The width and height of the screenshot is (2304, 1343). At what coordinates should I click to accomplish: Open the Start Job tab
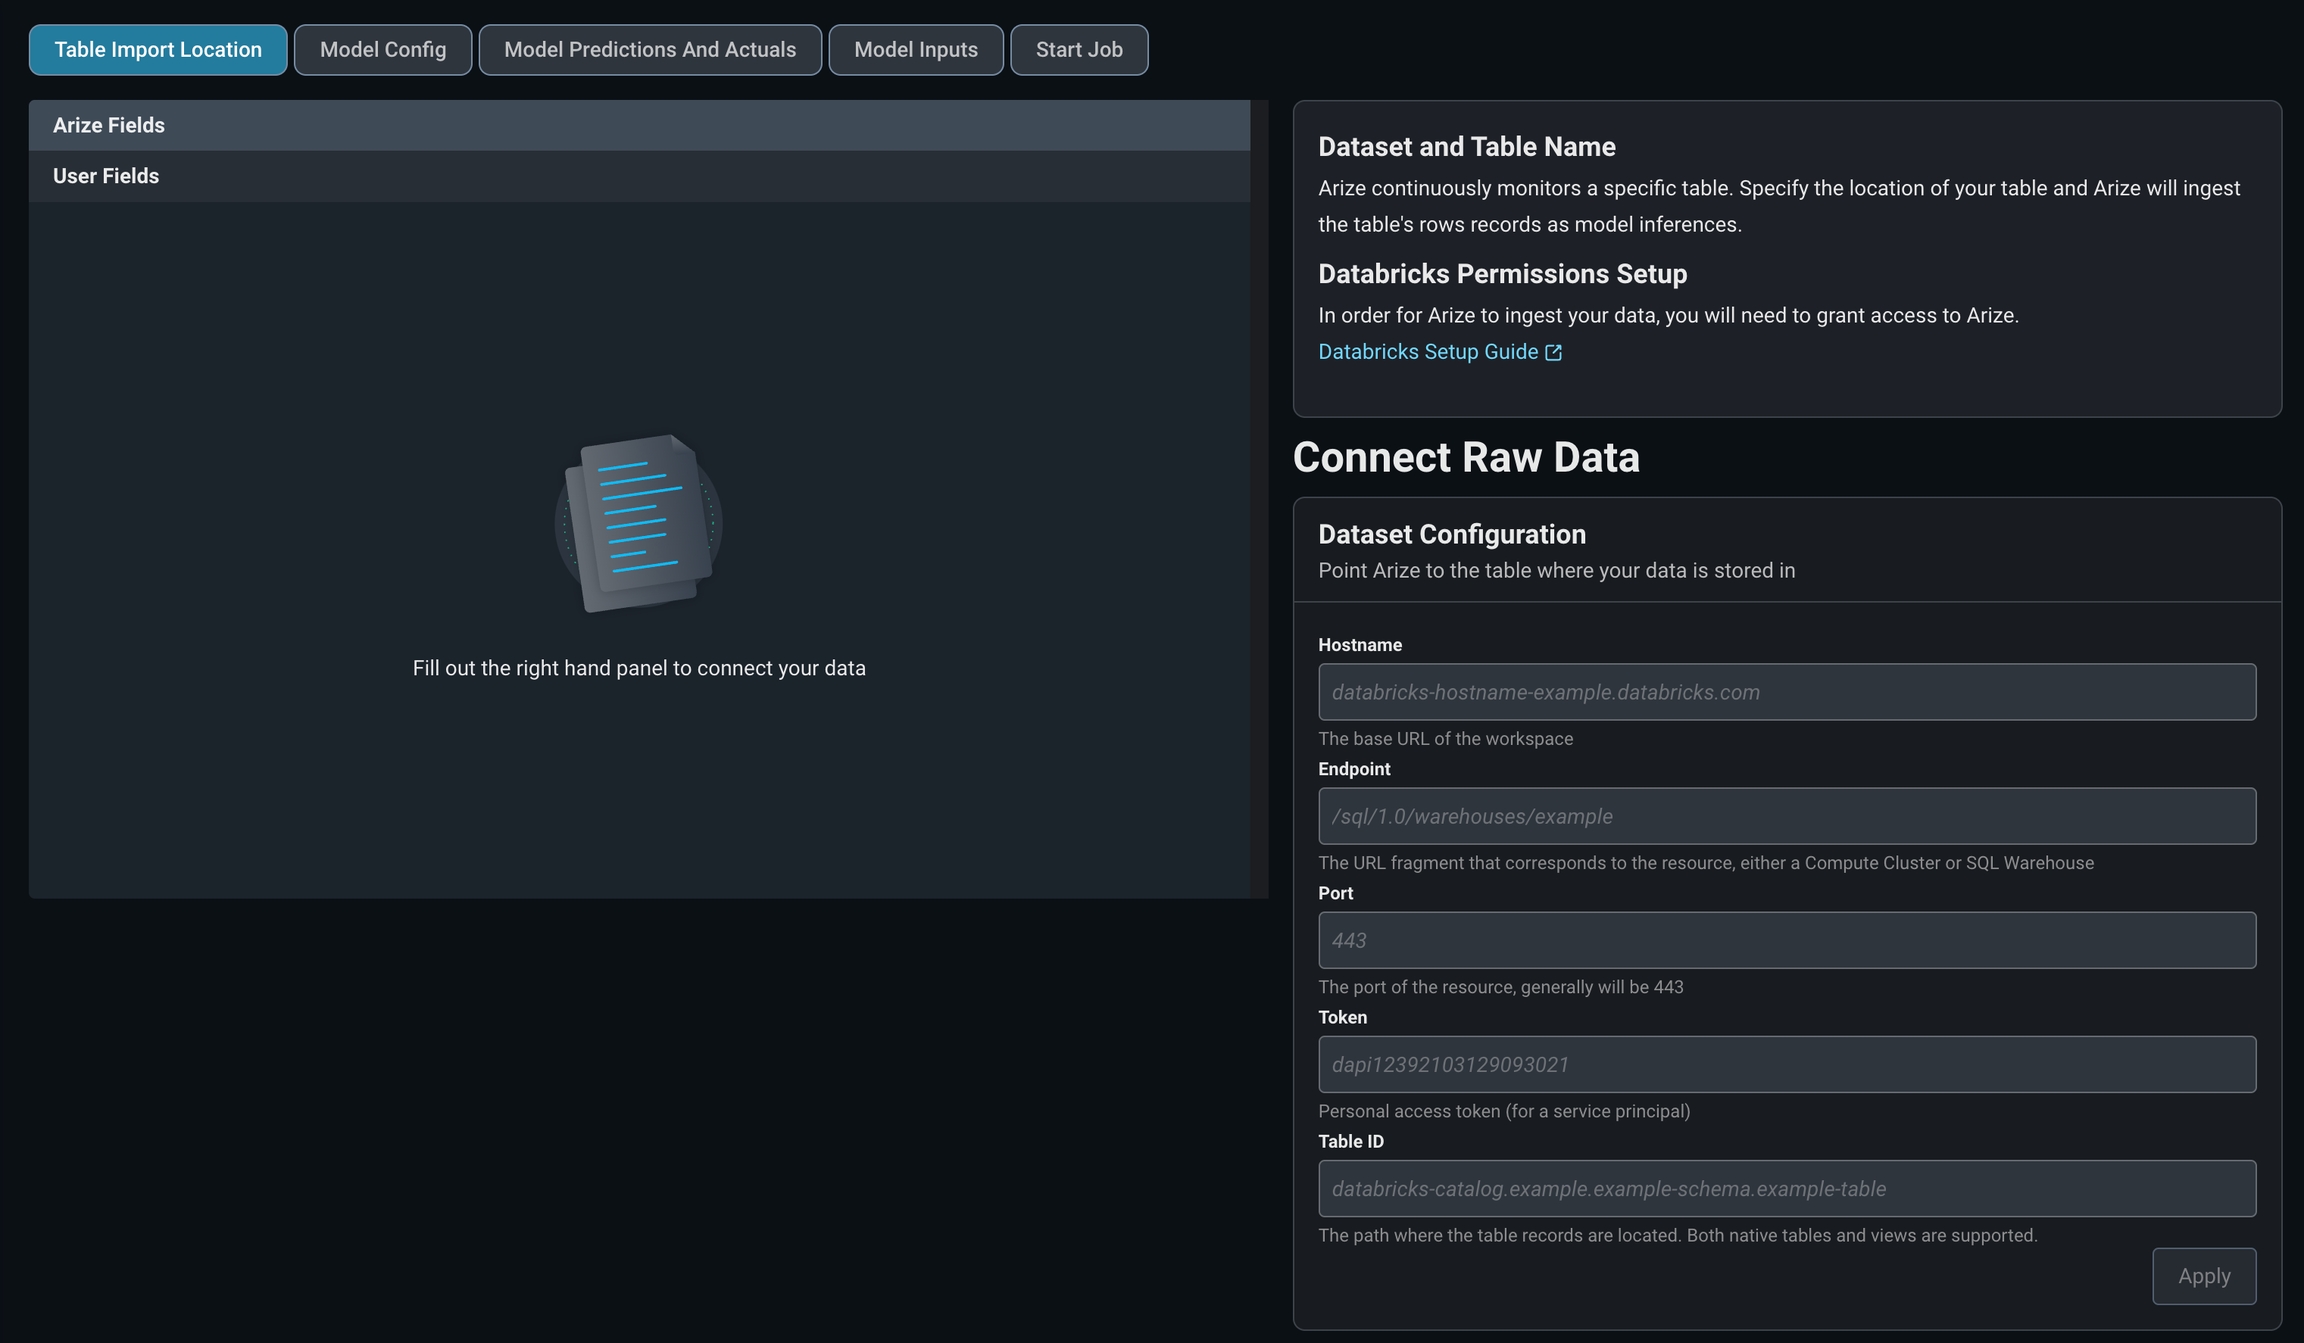(1079, 50)
